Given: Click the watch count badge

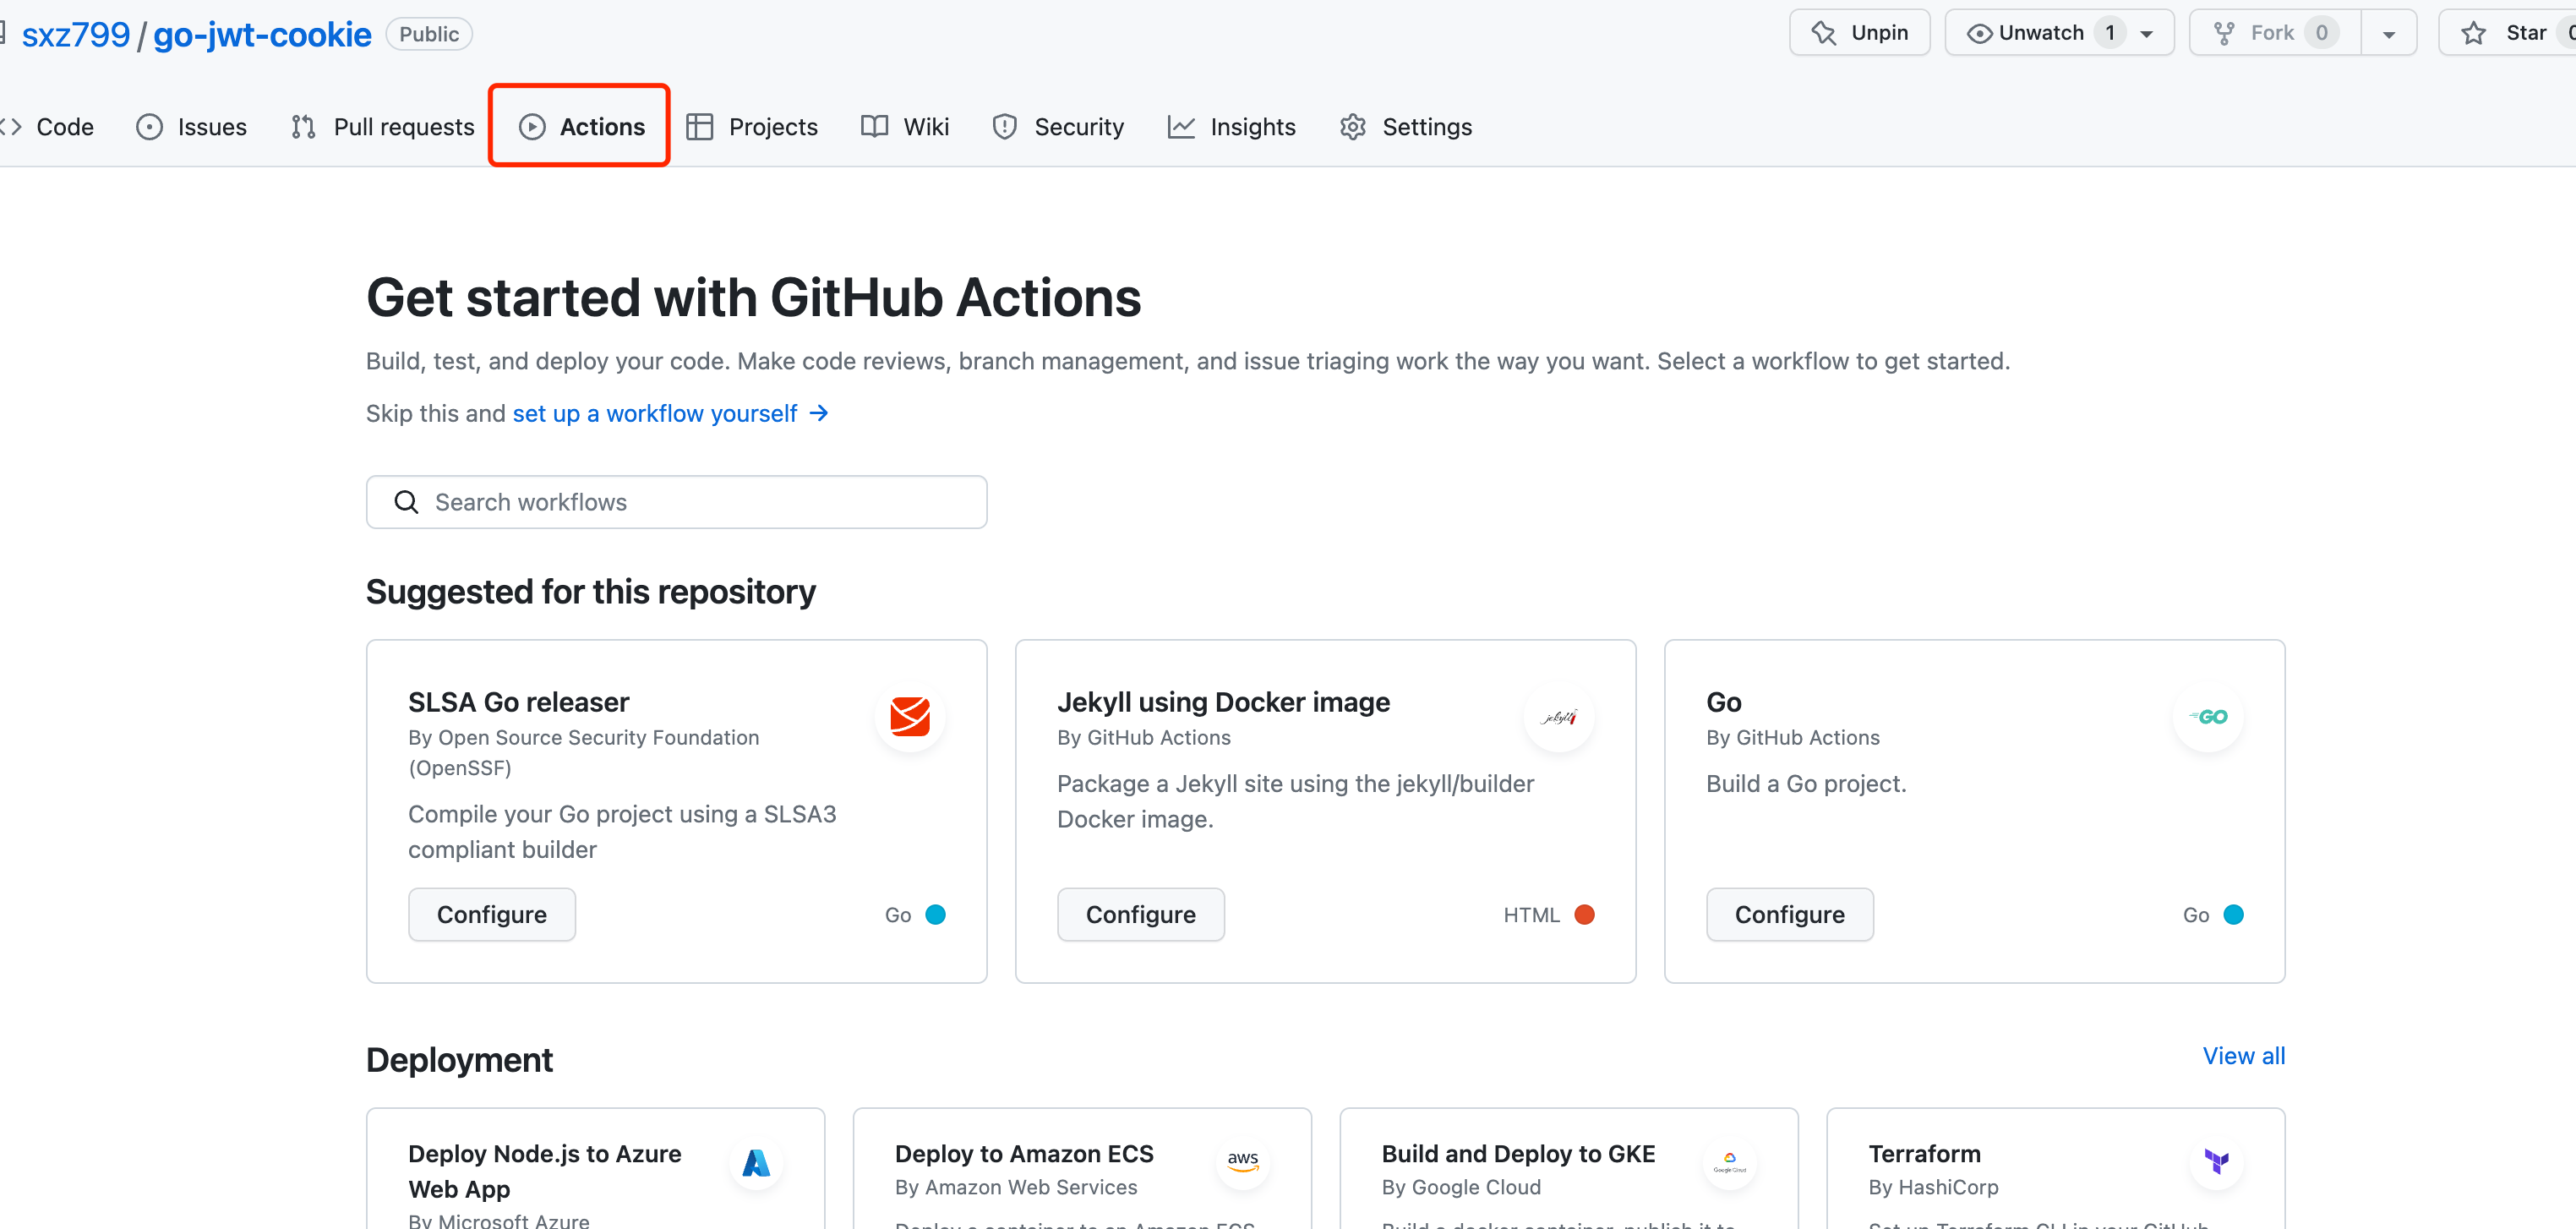Looking at the screenshot, I should tap(2110, 33).
